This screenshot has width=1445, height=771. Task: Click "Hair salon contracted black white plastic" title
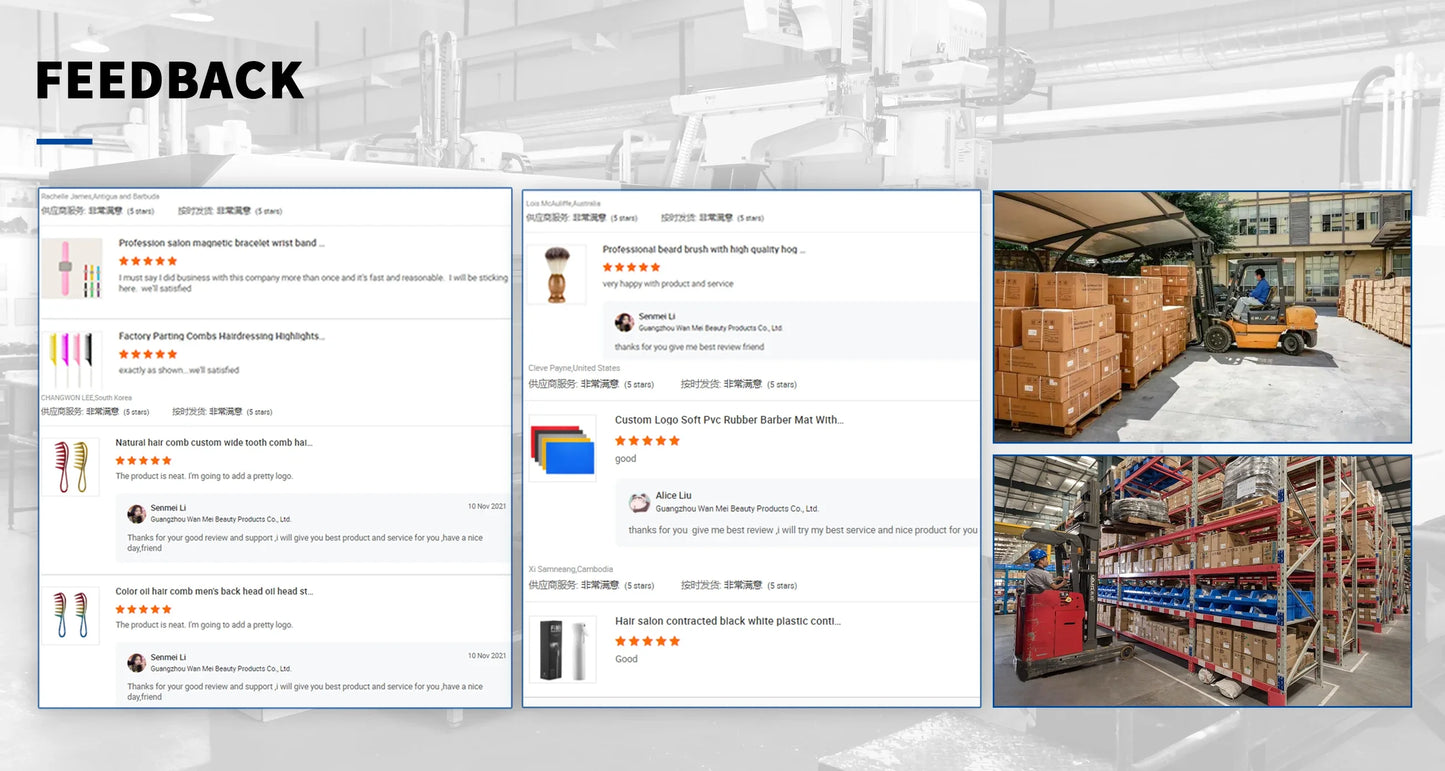click(727, 621)
